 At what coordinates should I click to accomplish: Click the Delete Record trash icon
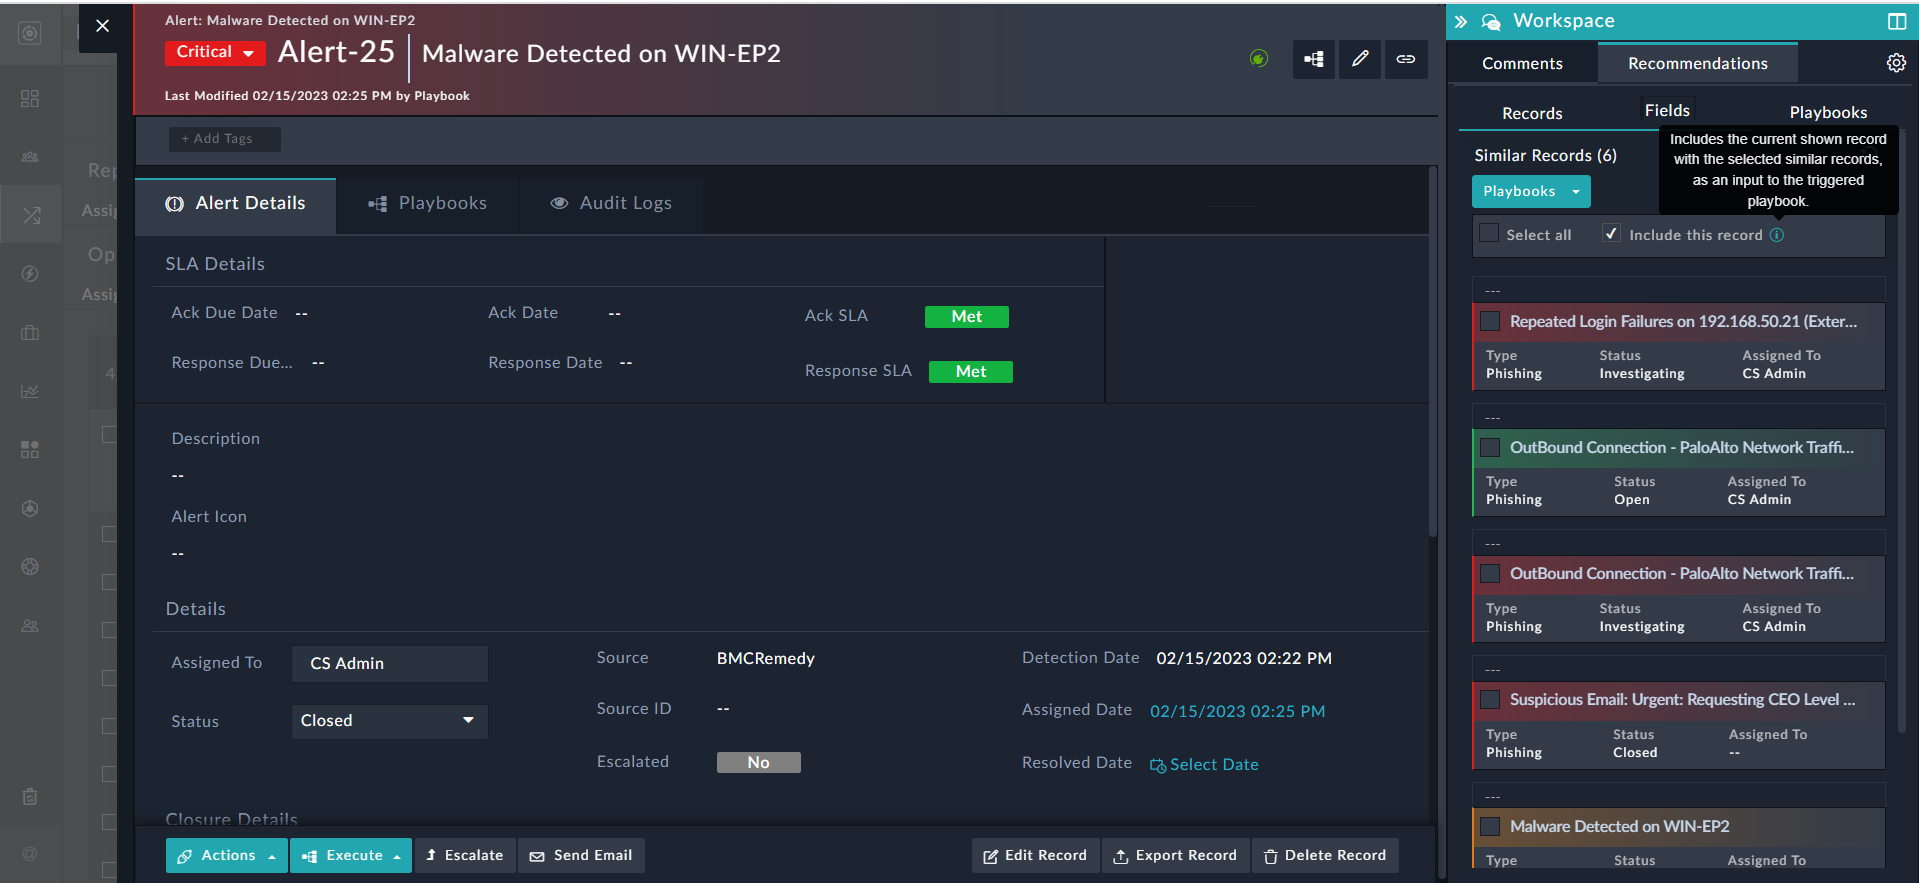tap(1271, 857)
